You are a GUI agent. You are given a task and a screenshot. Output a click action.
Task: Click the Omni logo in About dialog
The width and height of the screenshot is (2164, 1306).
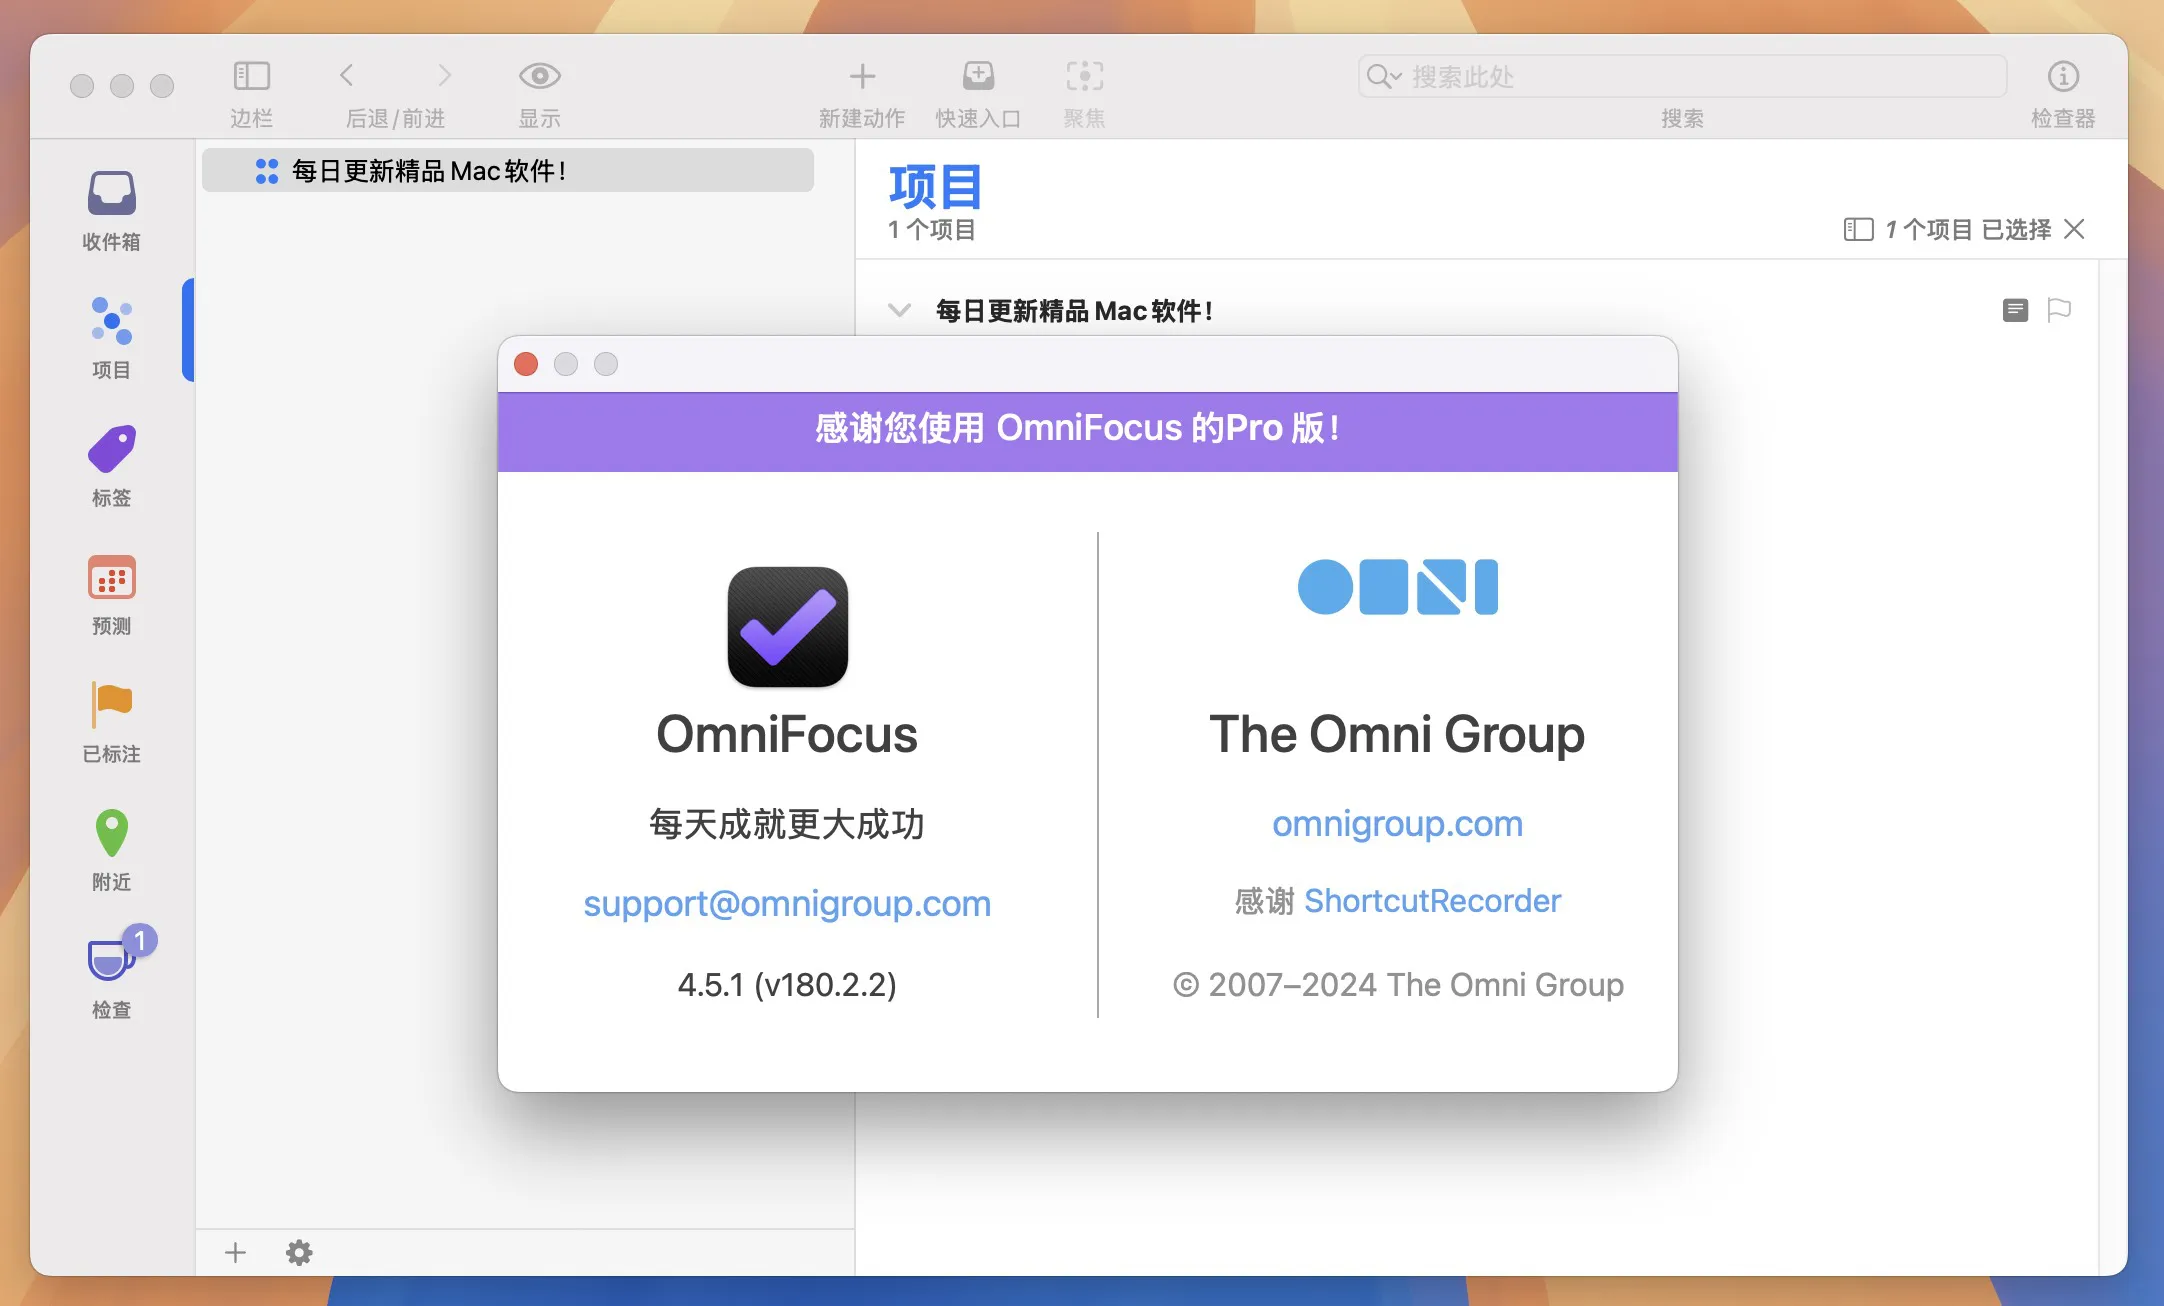pyautogui.click(x=1397, y=587)
